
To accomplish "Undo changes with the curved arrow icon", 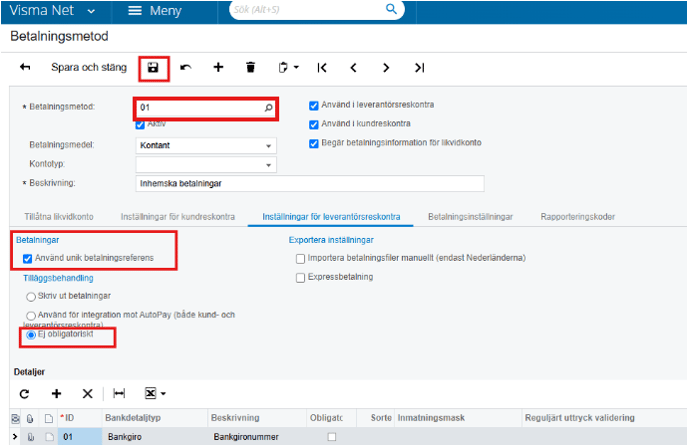I will coord(186,68).
